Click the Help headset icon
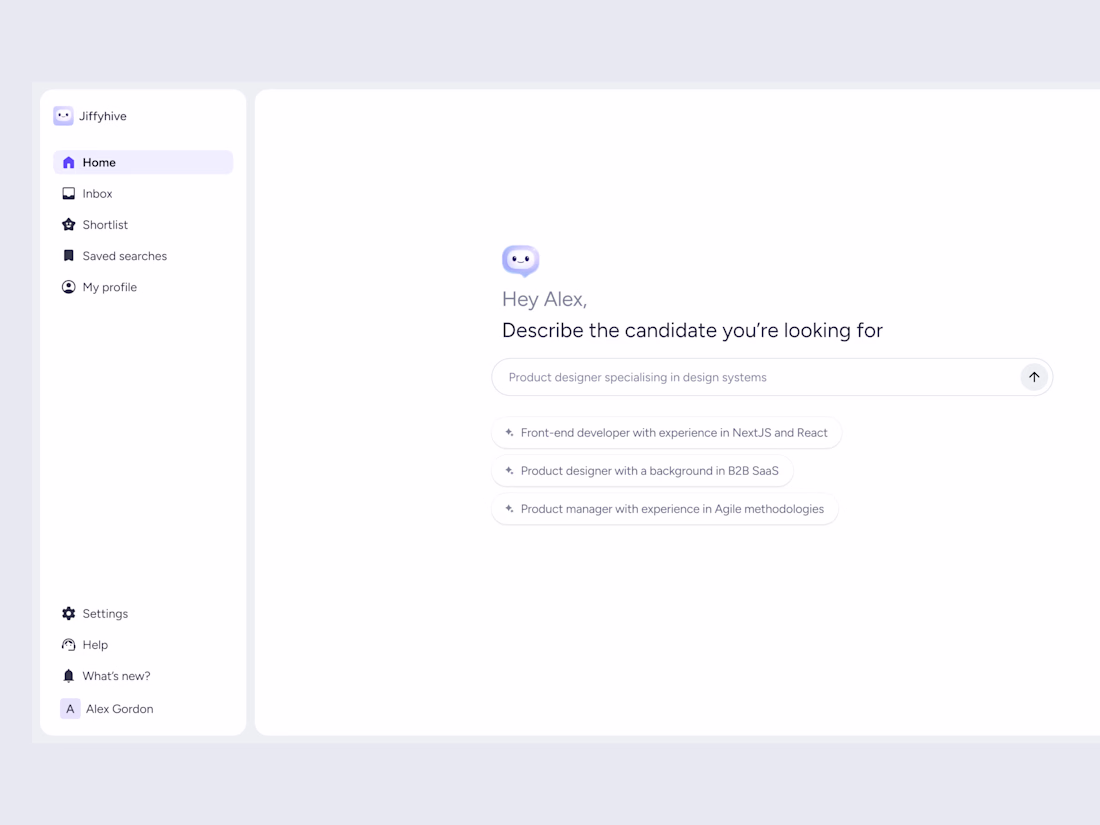Viewport: 1100px width, 825px height. 69,645
